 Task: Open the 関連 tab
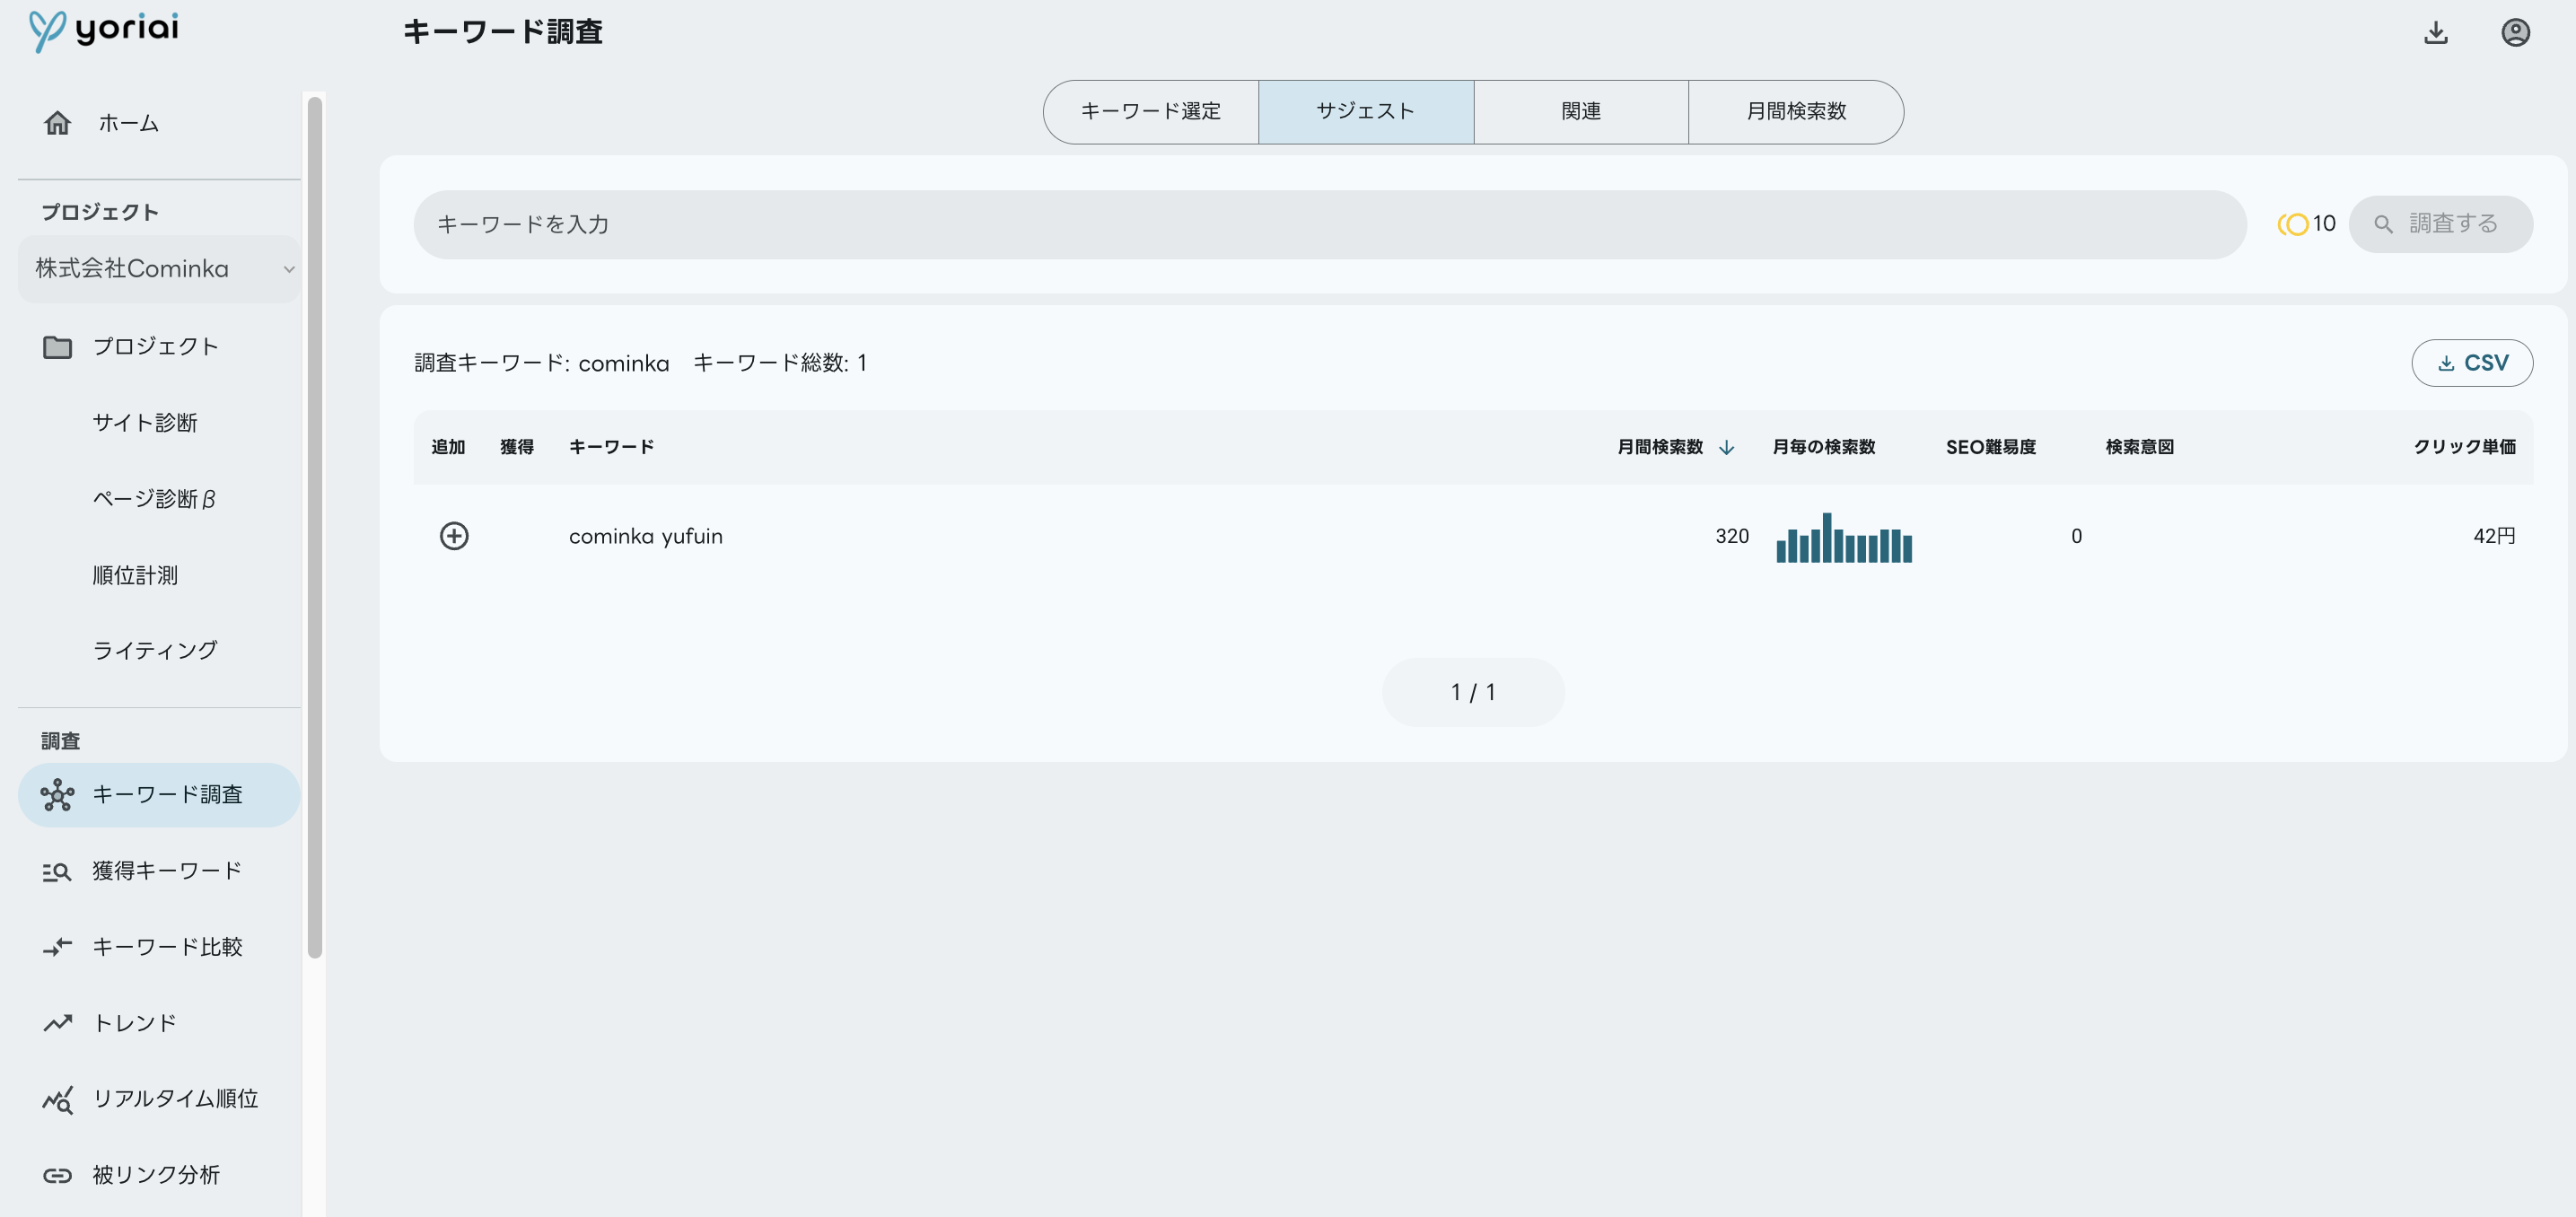pos(1581,111)
